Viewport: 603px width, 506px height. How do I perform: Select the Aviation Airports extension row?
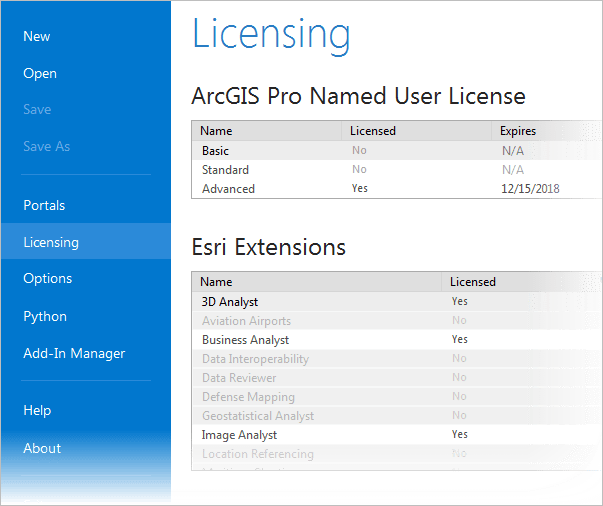[x=396, y=321]
